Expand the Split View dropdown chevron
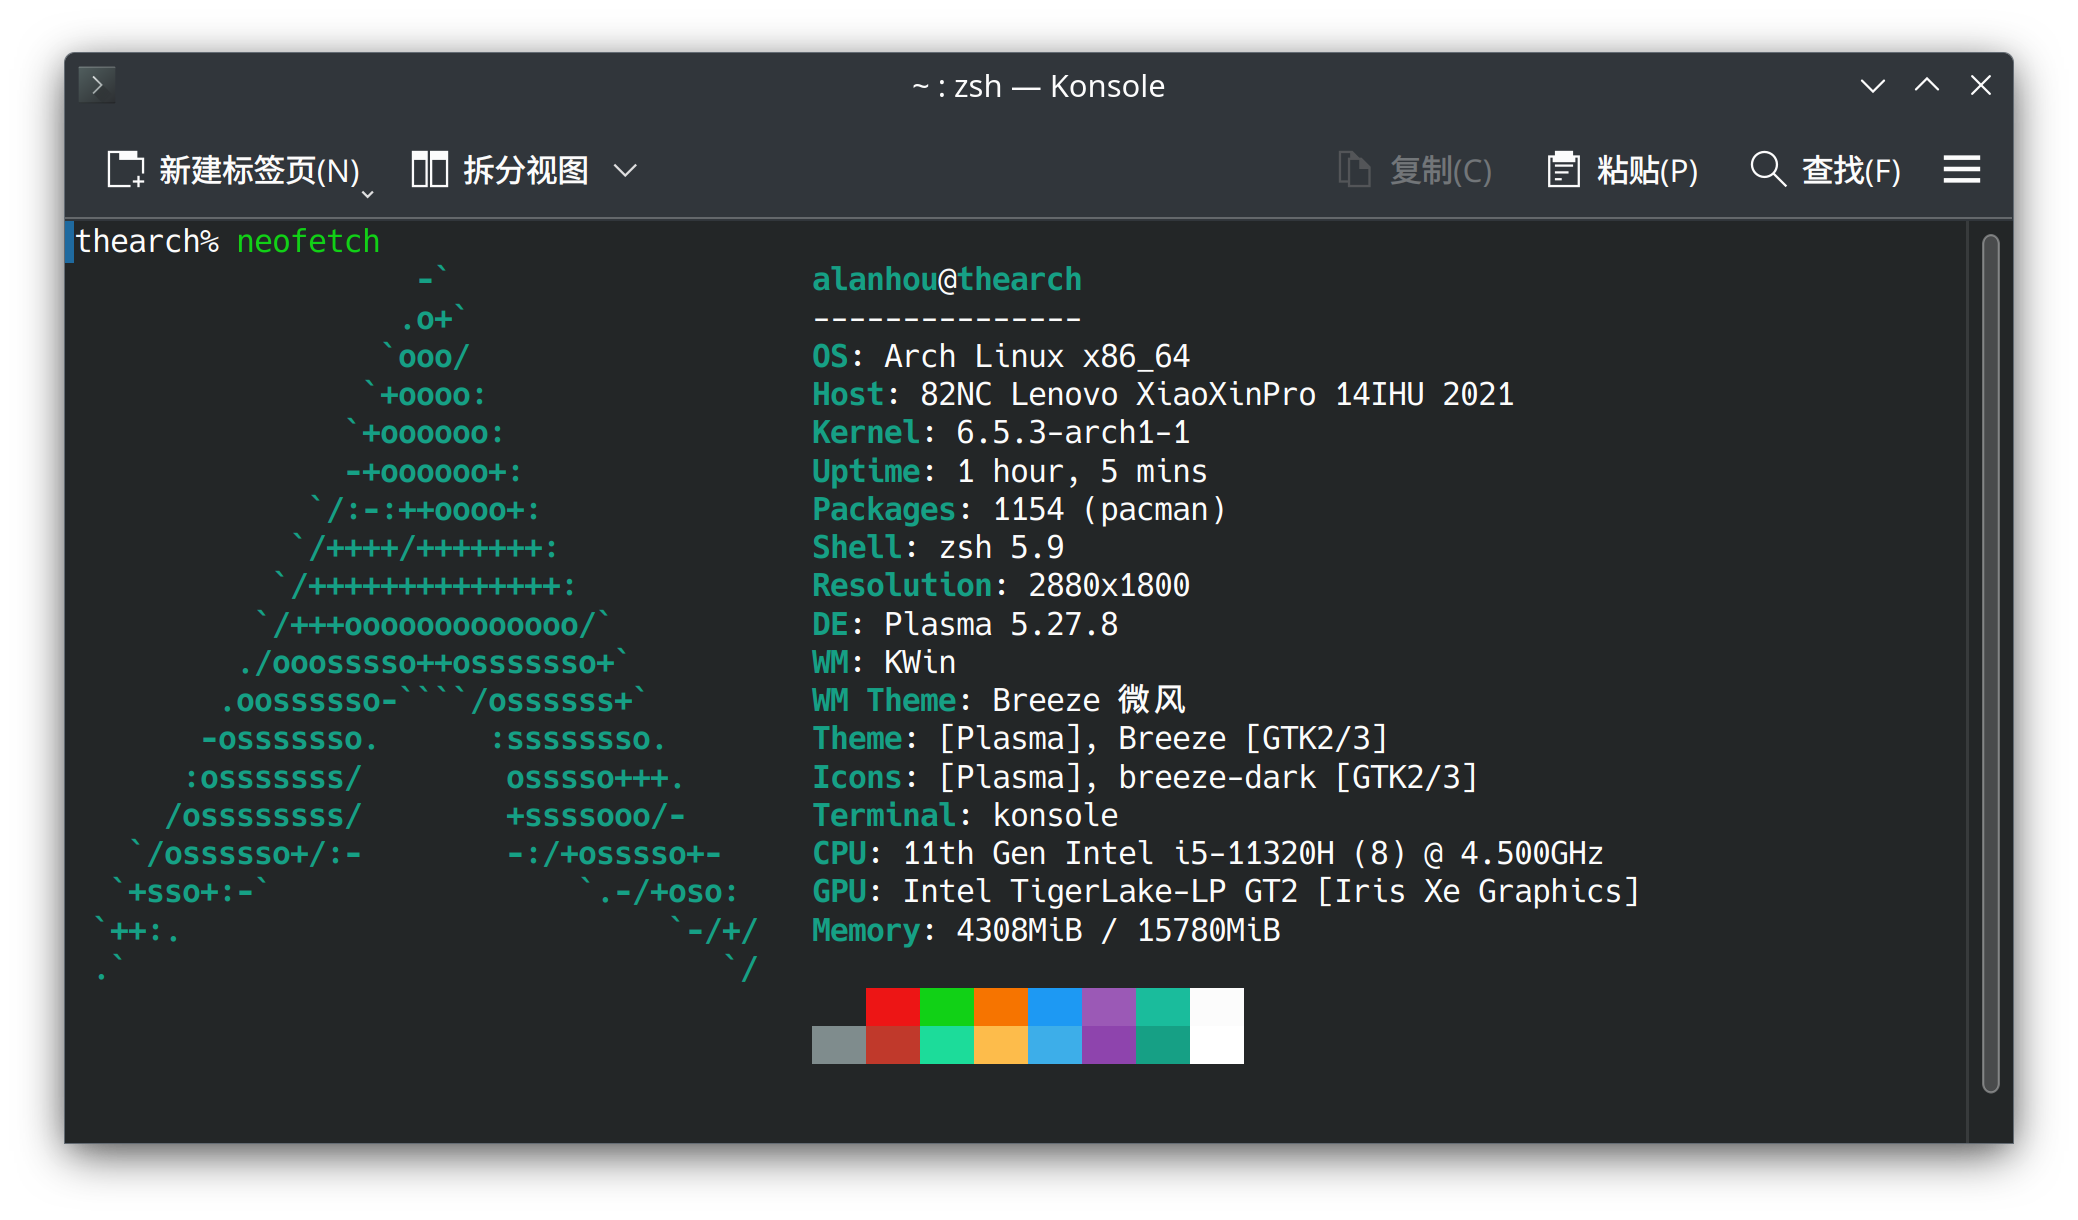 [x=625, y=171]
